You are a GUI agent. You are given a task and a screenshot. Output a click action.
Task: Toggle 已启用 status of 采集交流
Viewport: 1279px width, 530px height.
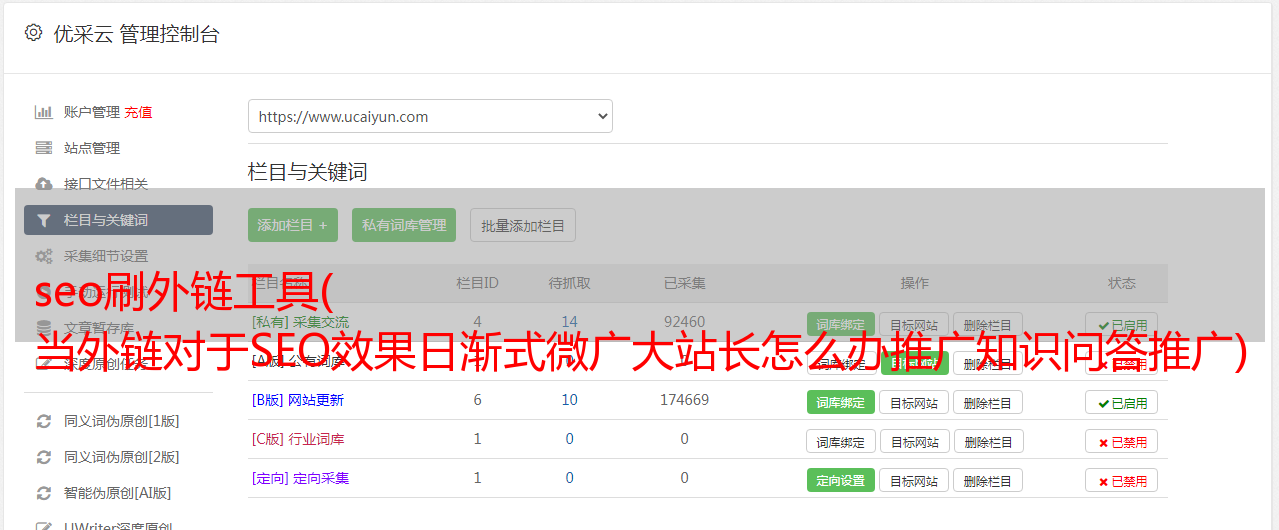tap(1122, 324)
